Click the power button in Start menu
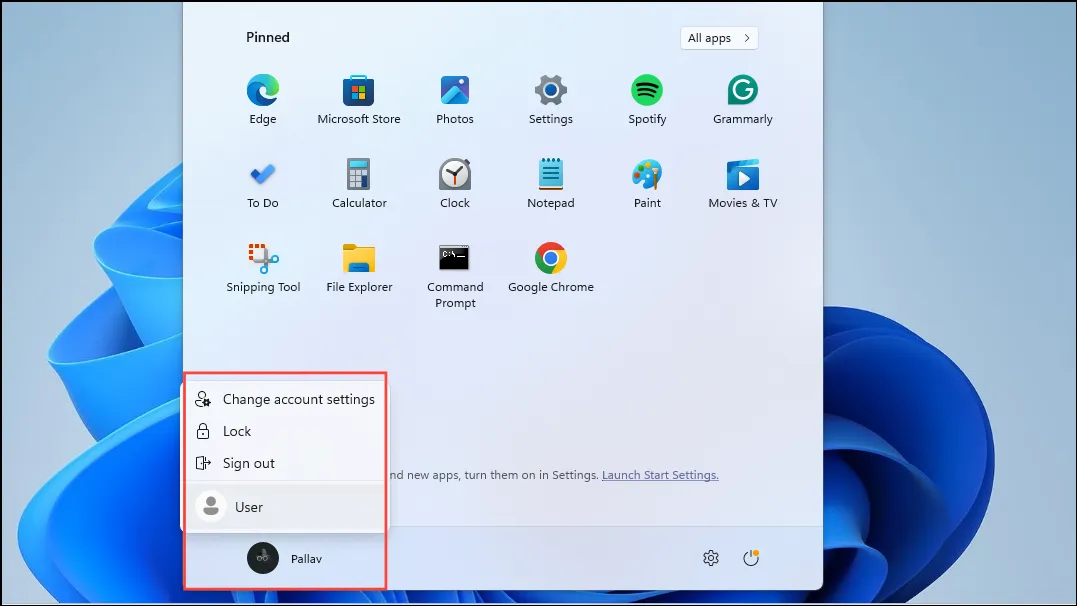The image size is (1077, 606). 751,558
